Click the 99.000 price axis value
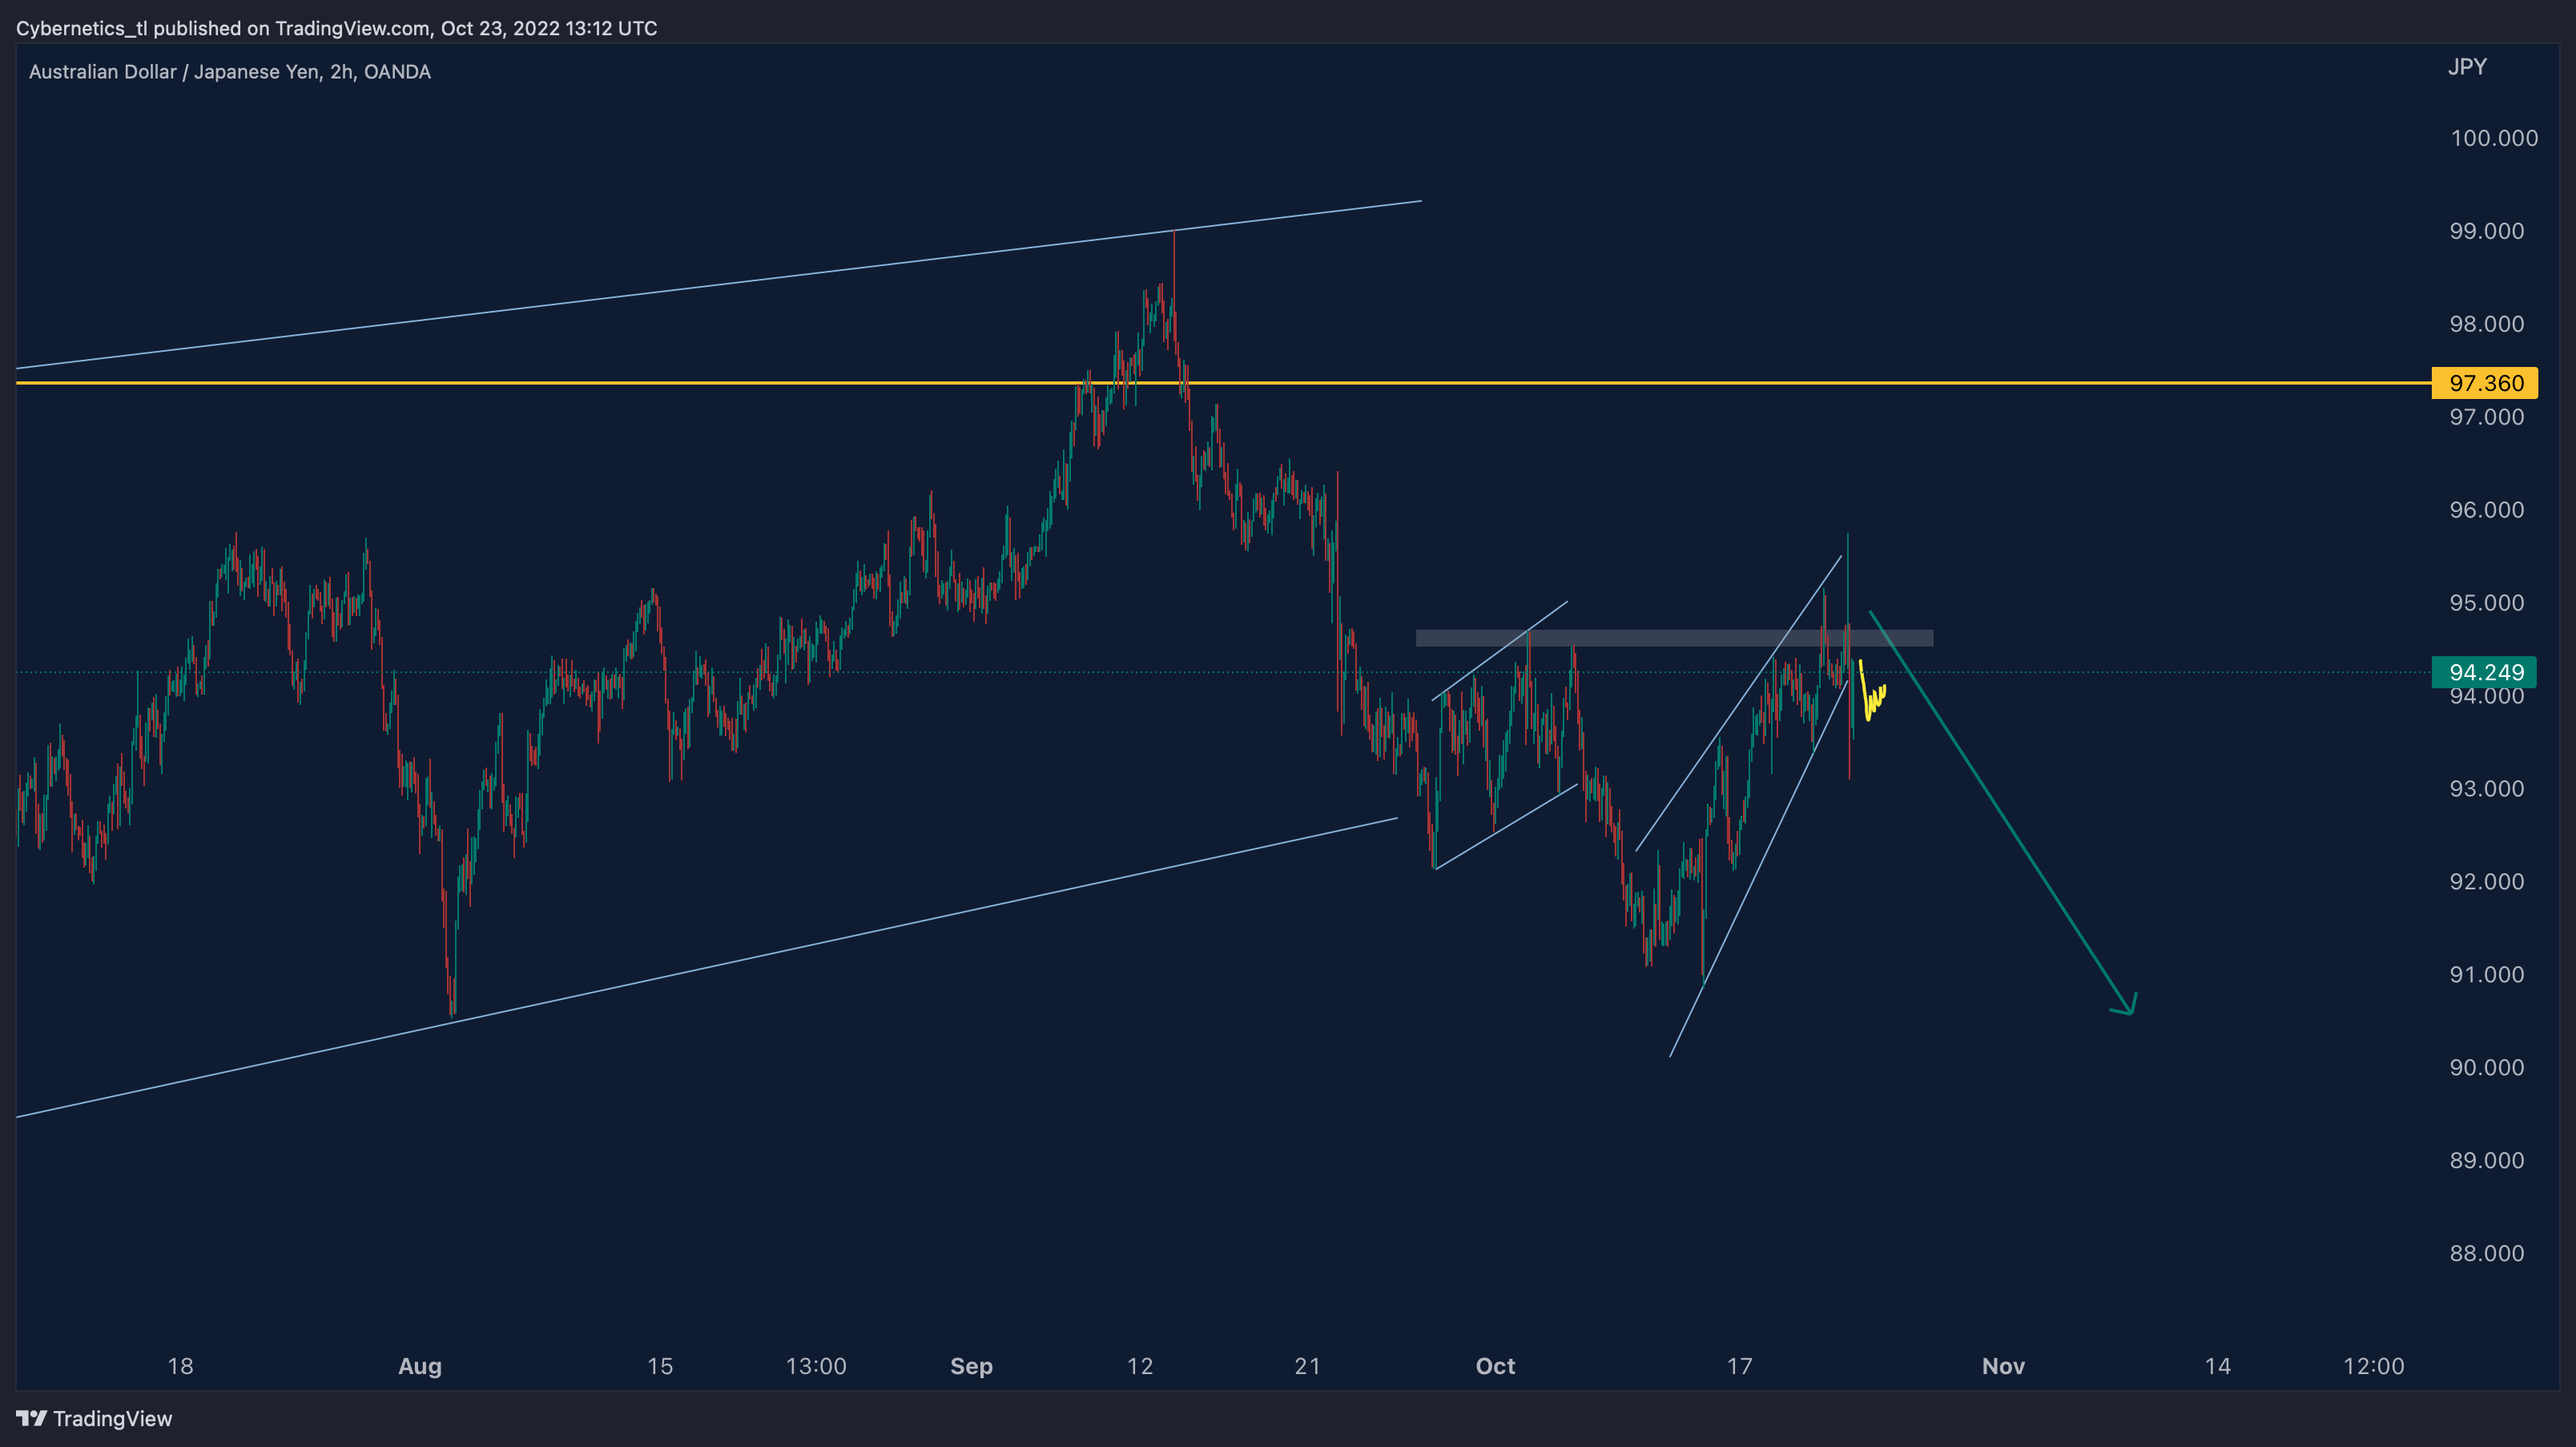The width and height of the screenshot is (2576, 1447). (2486, 231)
